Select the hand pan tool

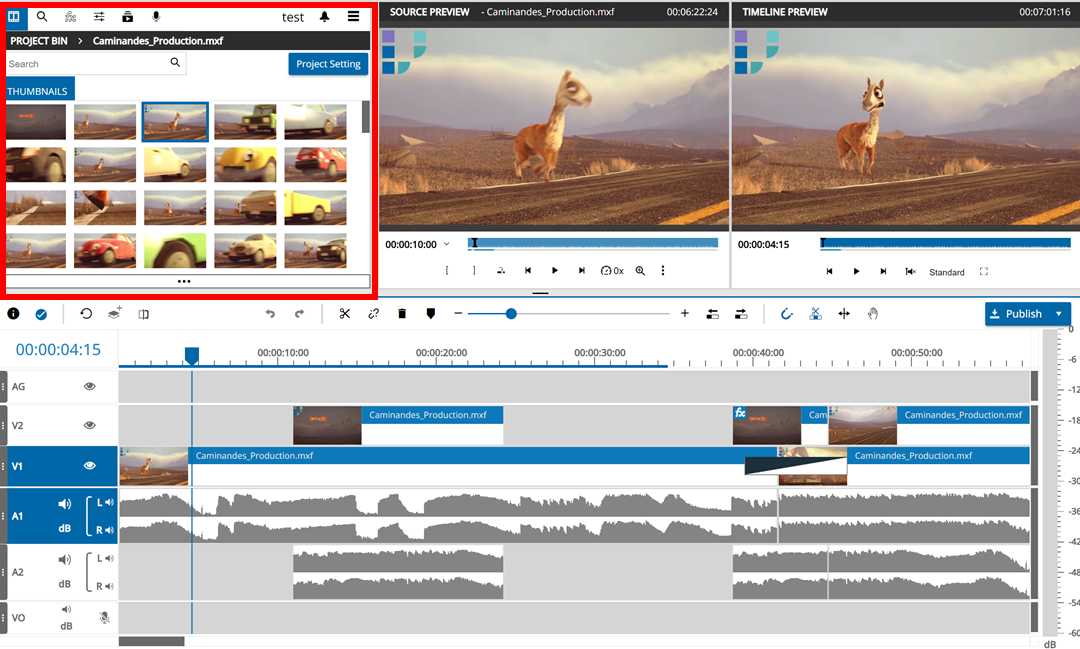[x=872, y=314]
